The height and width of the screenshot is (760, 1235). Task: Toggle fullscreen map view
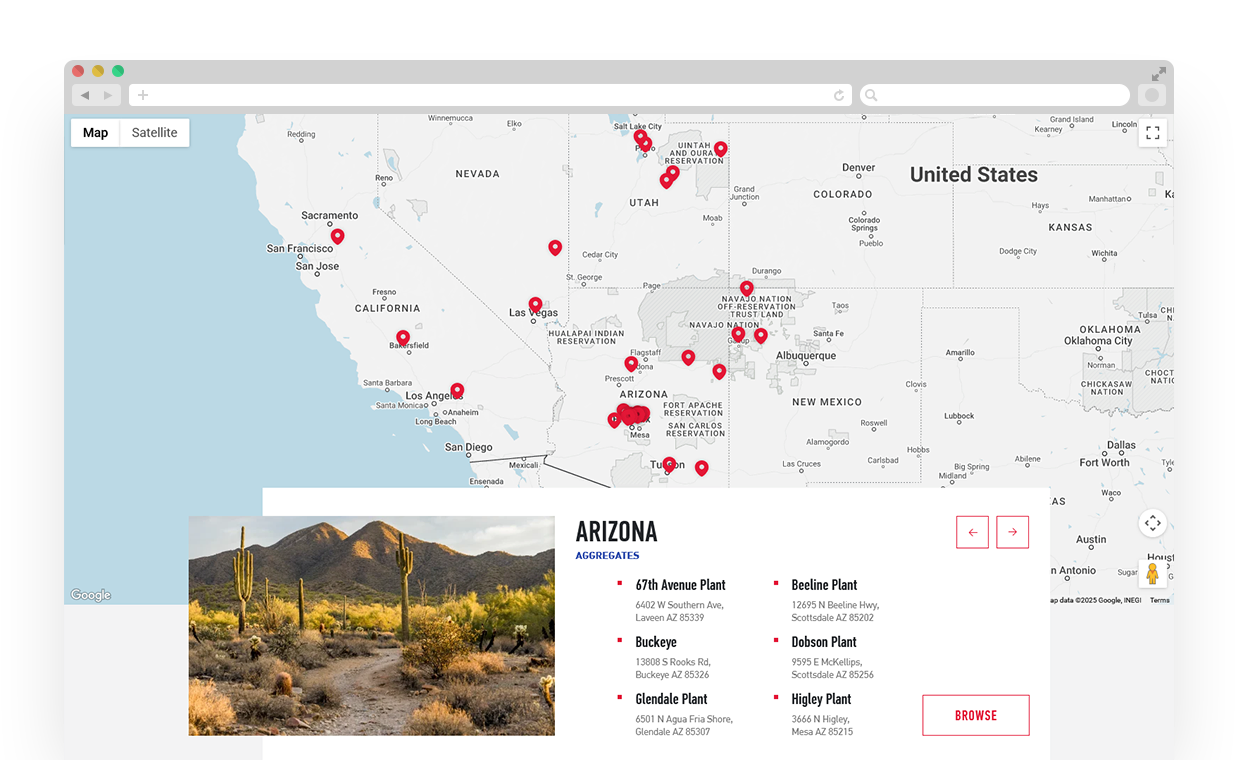tap(1152, 133)
